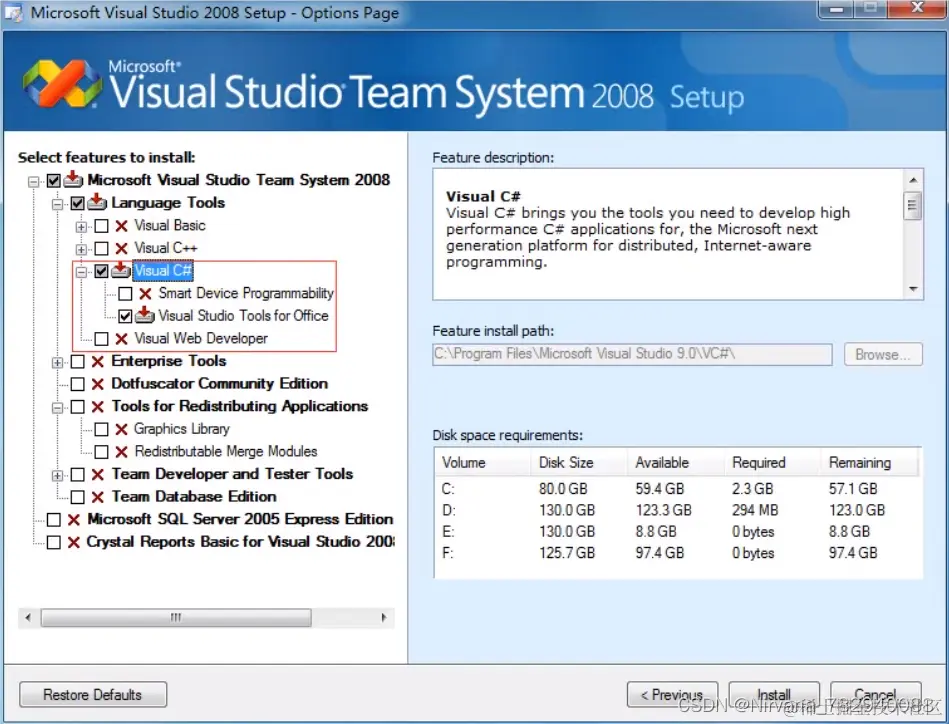Click install icon next to Language Tools

[97, 202]
